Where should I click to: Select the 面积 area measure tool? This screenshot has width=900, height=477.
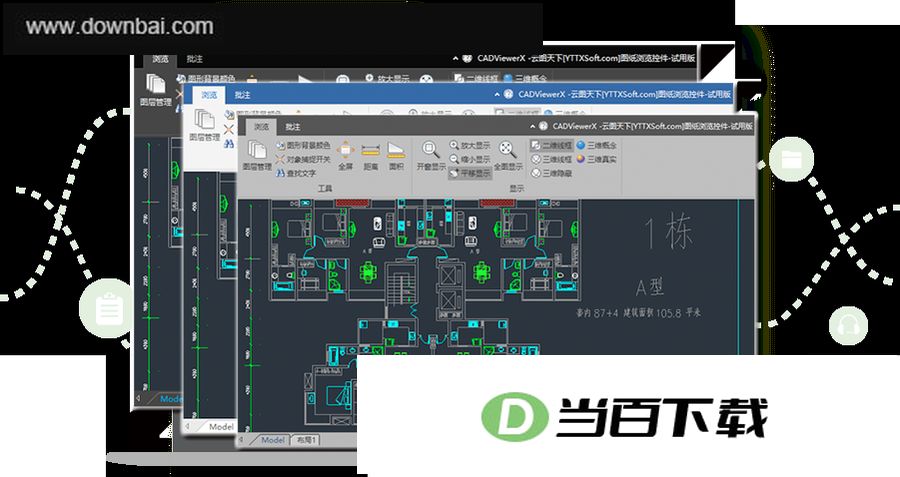(x=396, y=156)
